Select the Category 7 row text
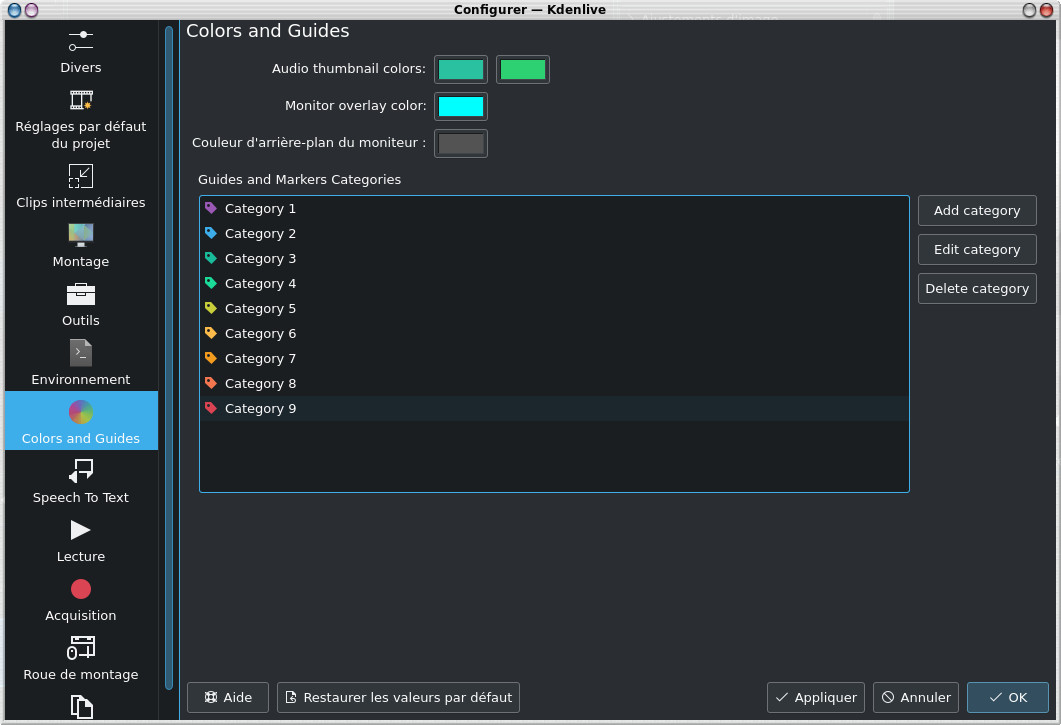Screen dimensions: 1061x725 261,359
